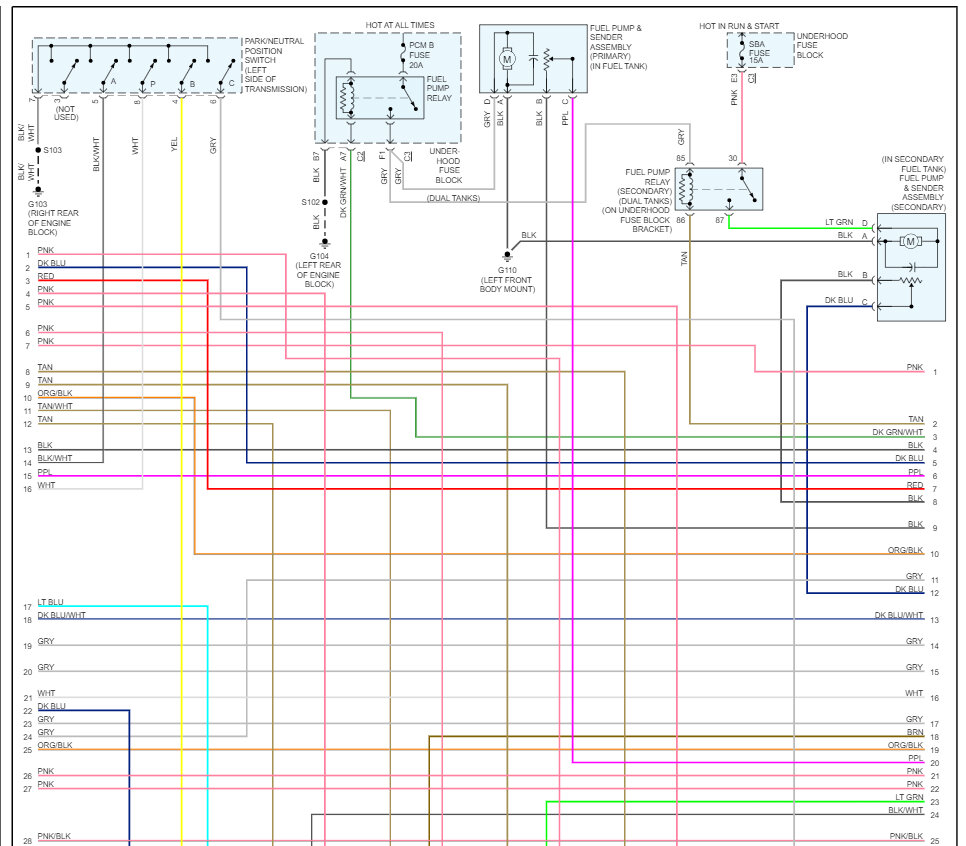Image resolution: width=966 pixels, height=846 pixels.
Task: Click relay terminal number 87
Action: (720, 220)
